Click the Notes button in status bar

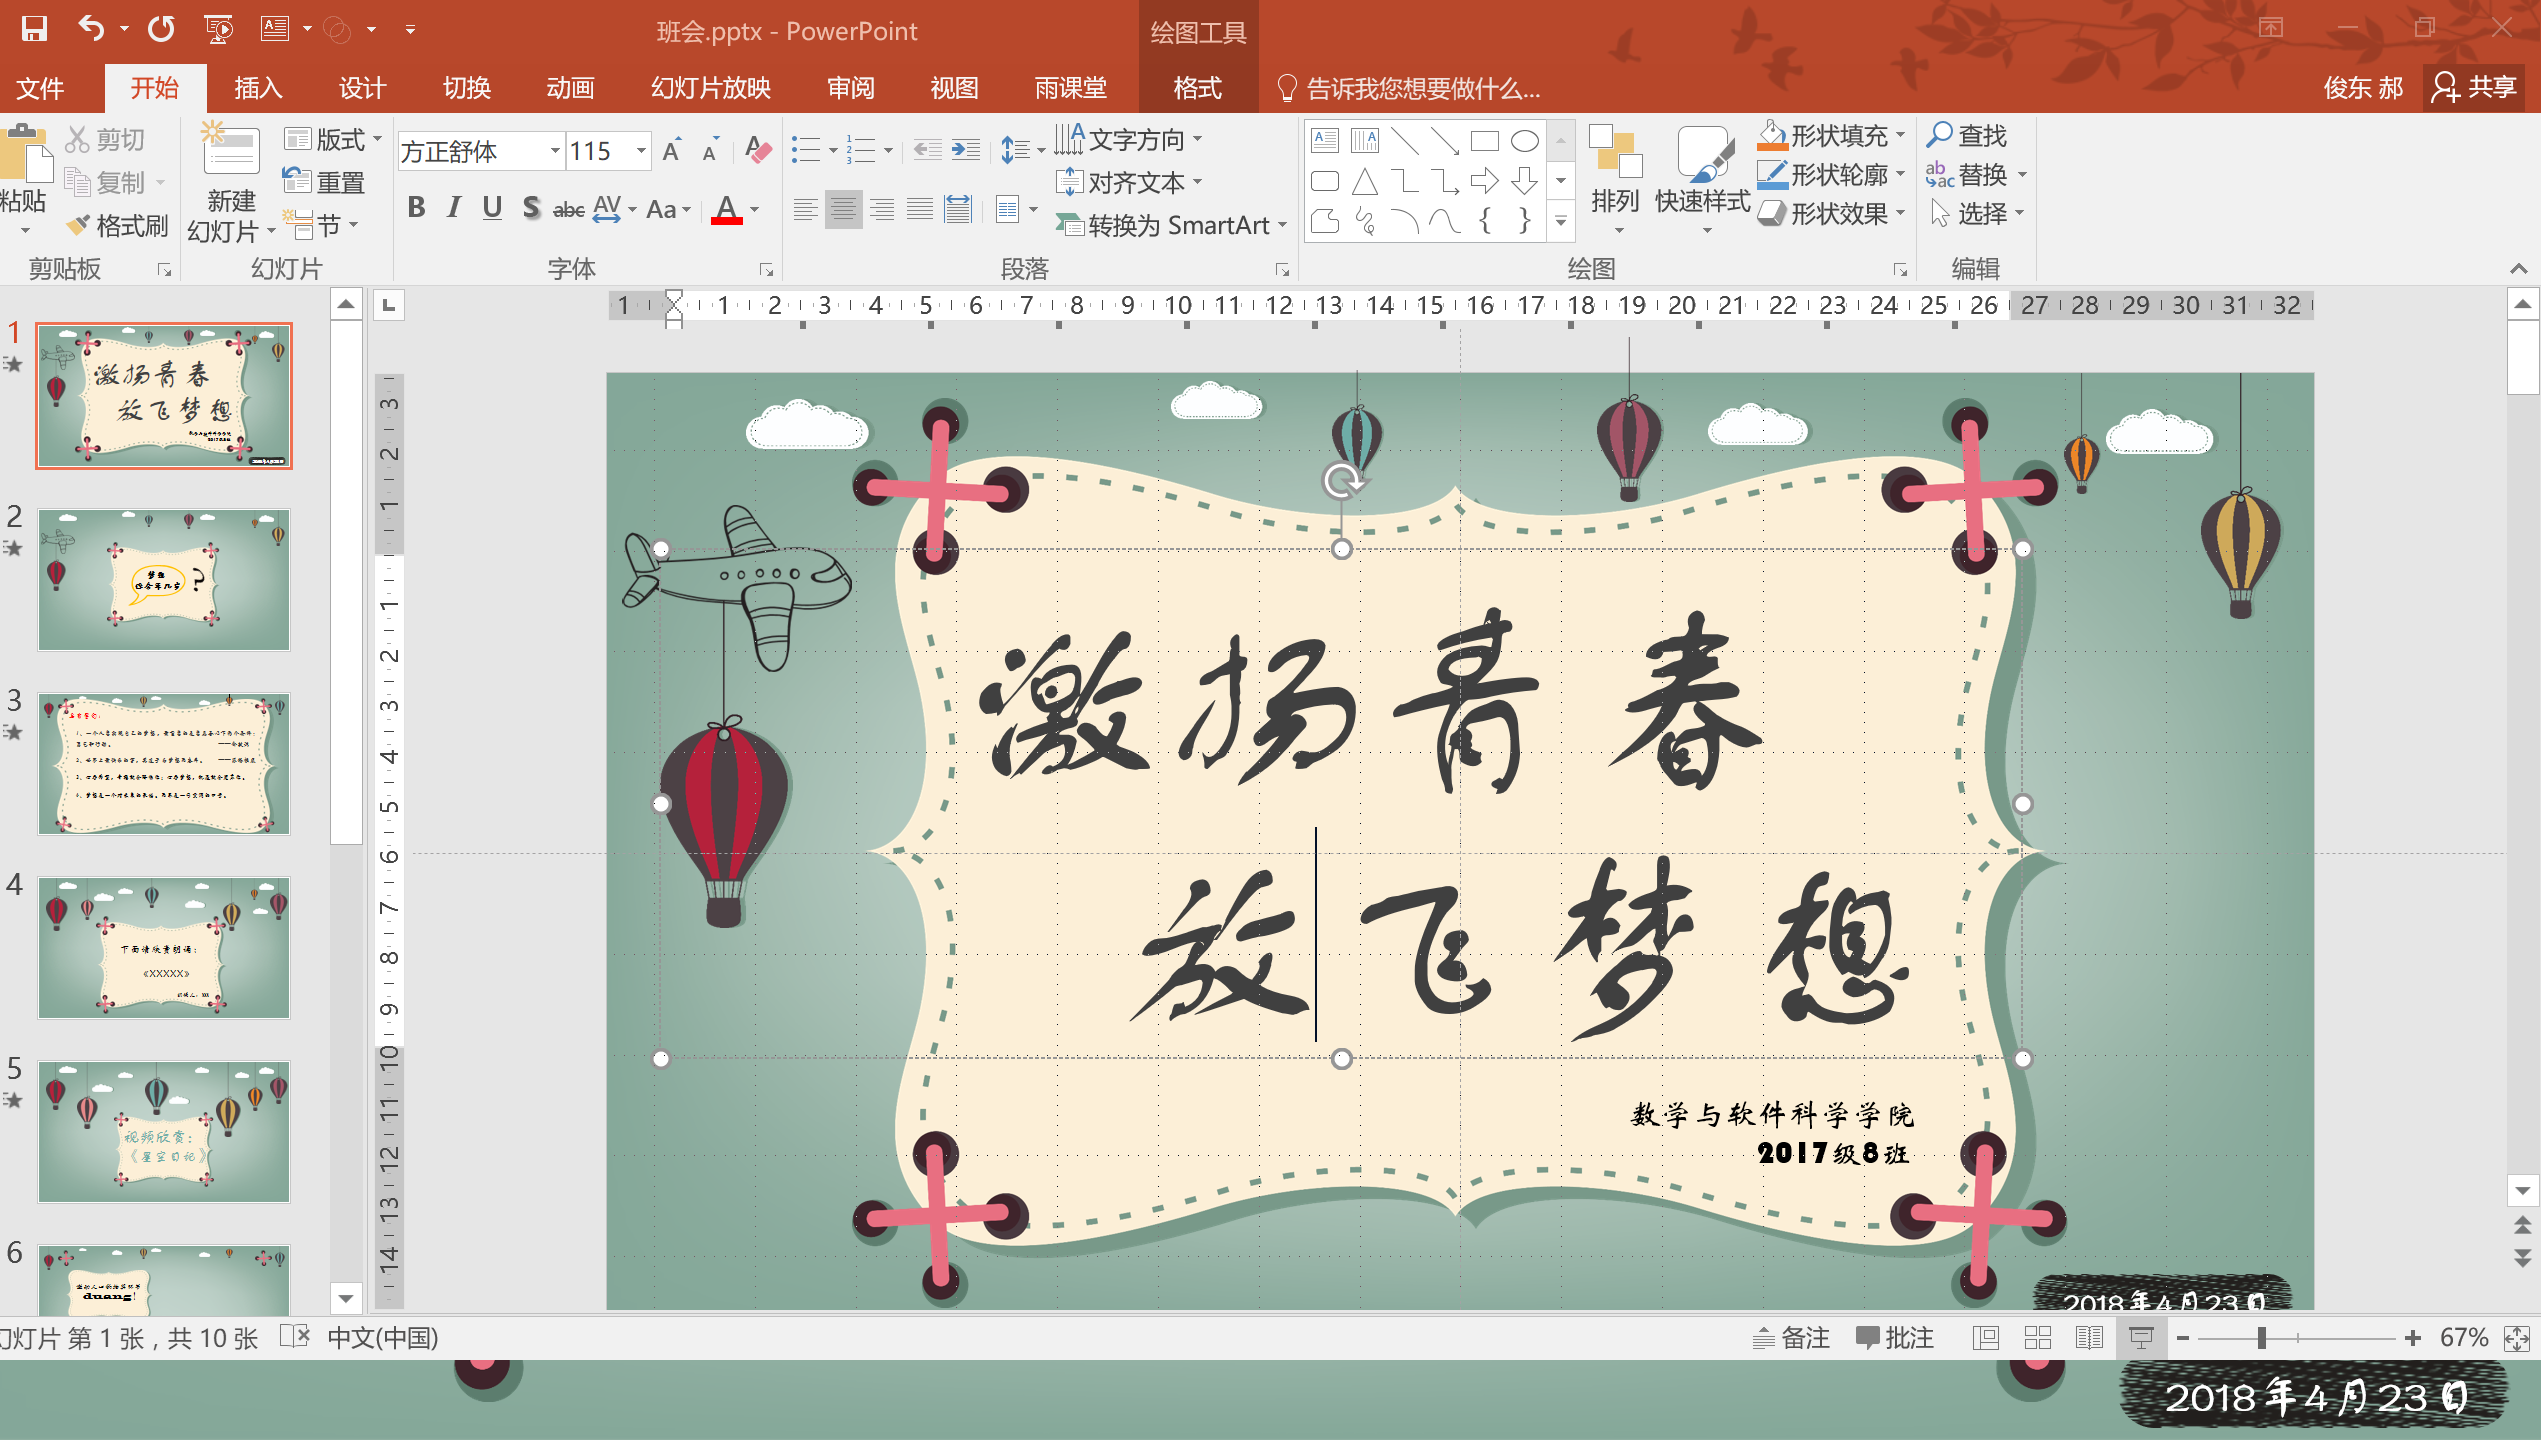(x=1792, y=1338)
